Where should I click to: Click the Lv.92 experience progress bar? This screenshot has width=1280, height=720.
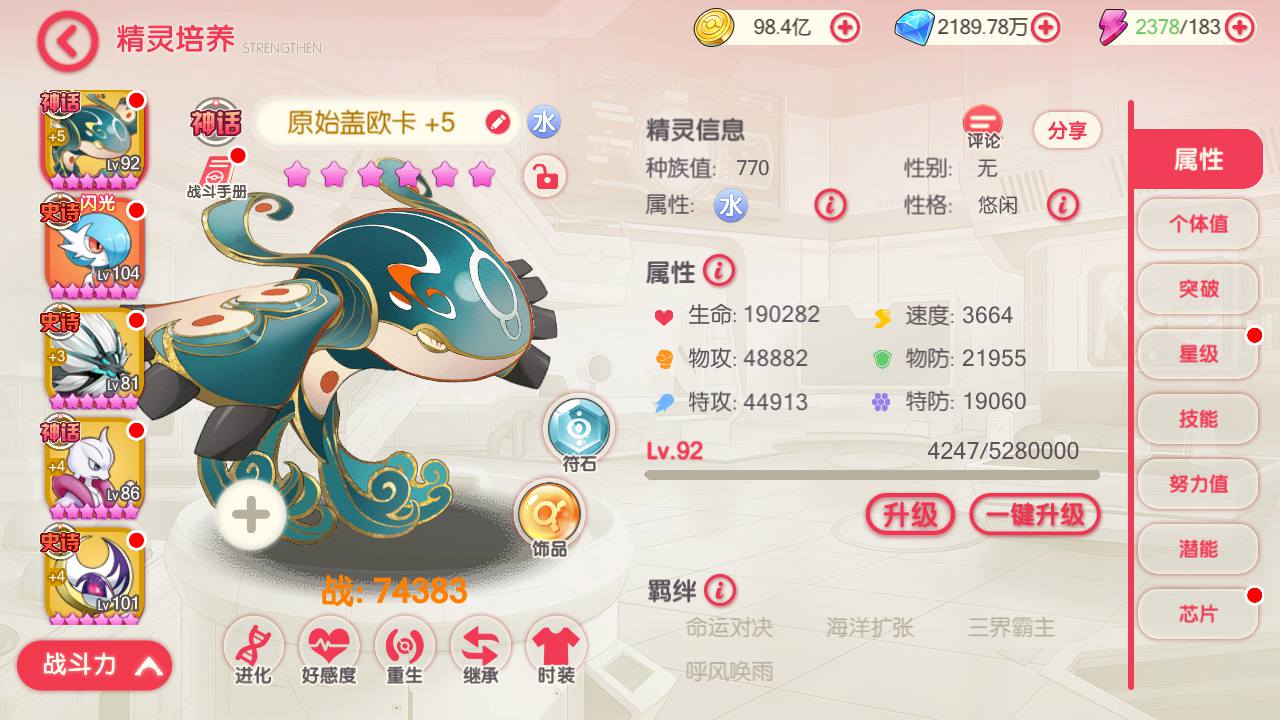coord(872,475)
